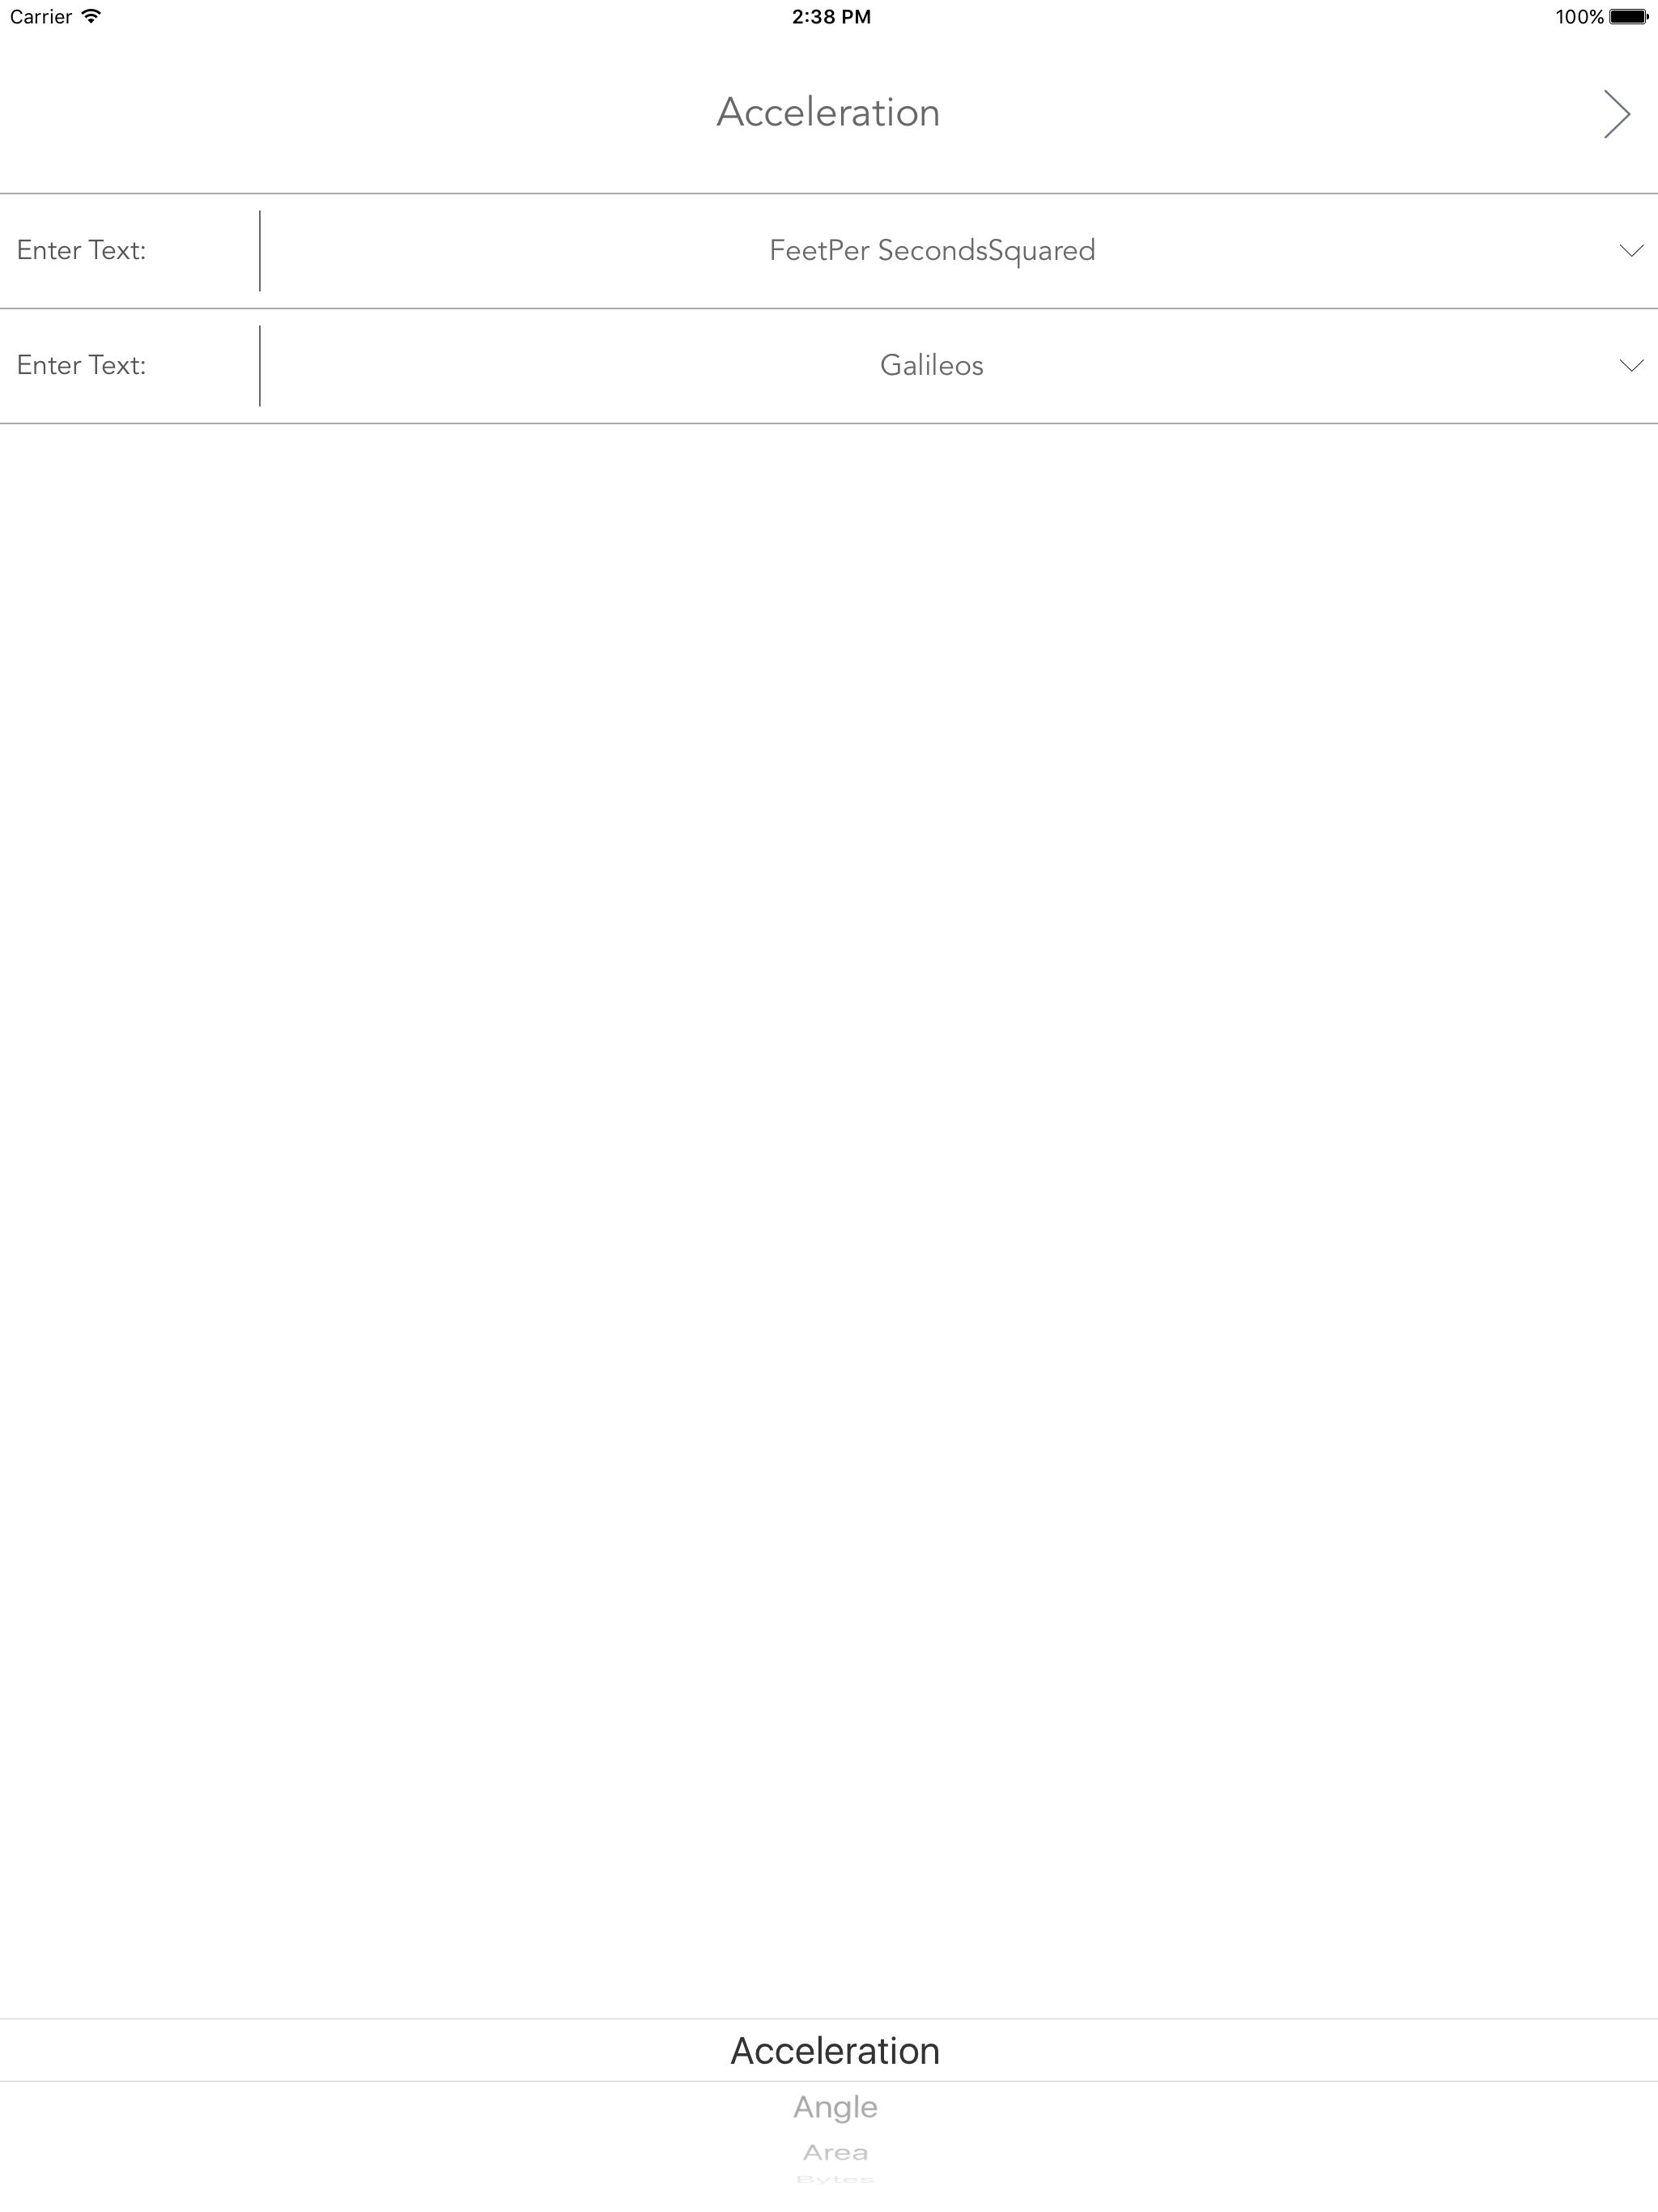Screen dimensions: 1658x2212
Task: Select Area in the category picker
Action: coord(835,2152)
